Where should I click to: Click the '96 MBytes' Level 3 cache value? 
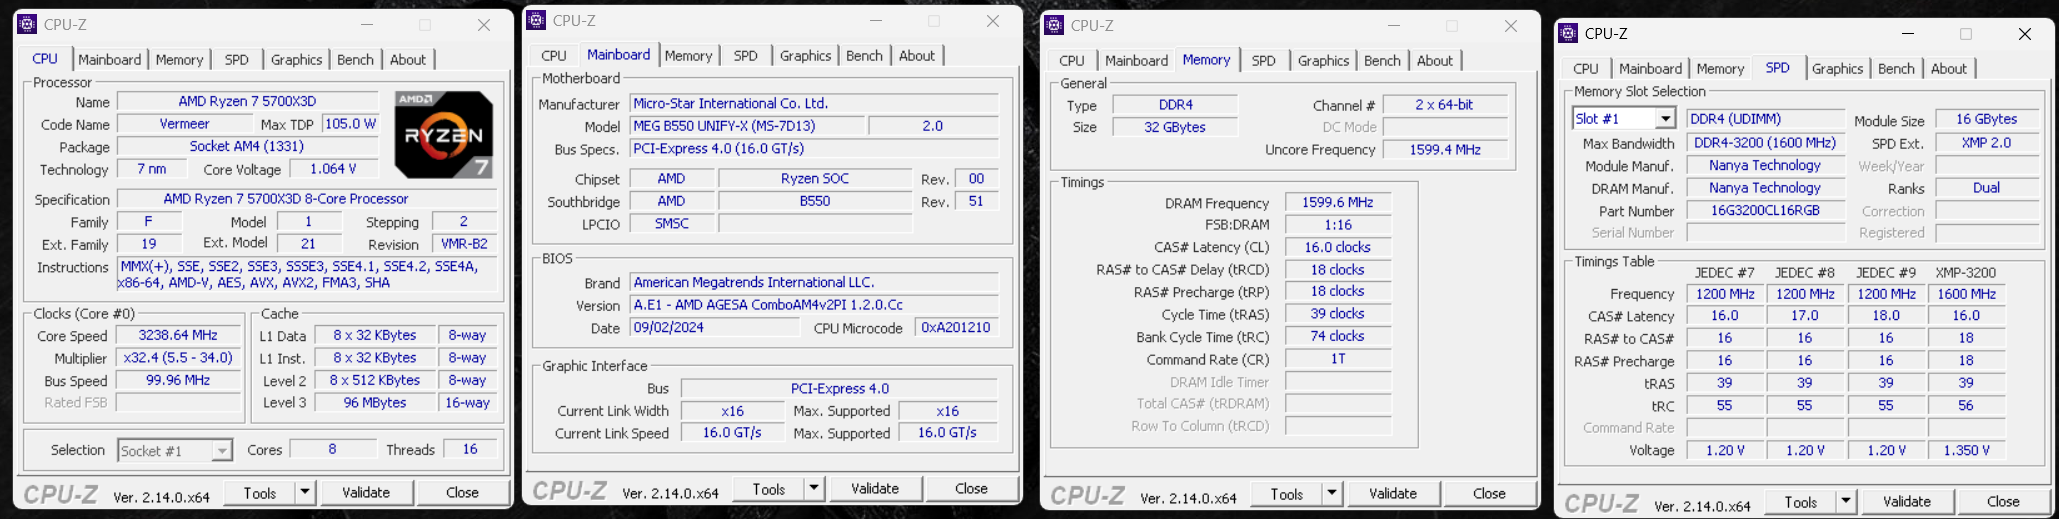375,402
